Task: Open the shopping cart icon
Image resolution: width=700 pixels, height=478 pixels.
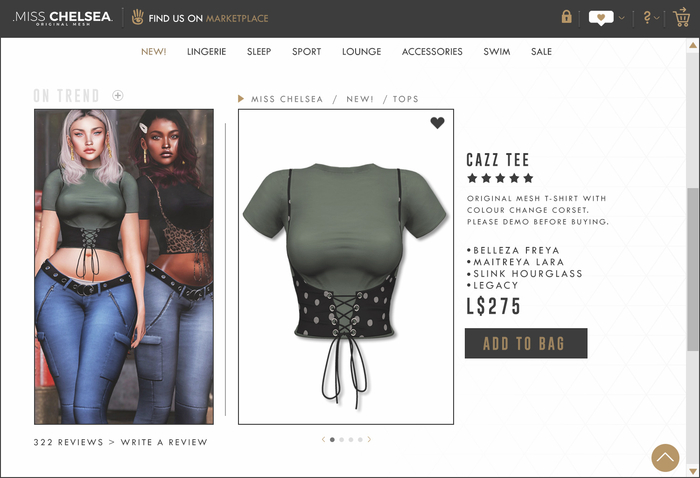Action: tap(682, 17)
